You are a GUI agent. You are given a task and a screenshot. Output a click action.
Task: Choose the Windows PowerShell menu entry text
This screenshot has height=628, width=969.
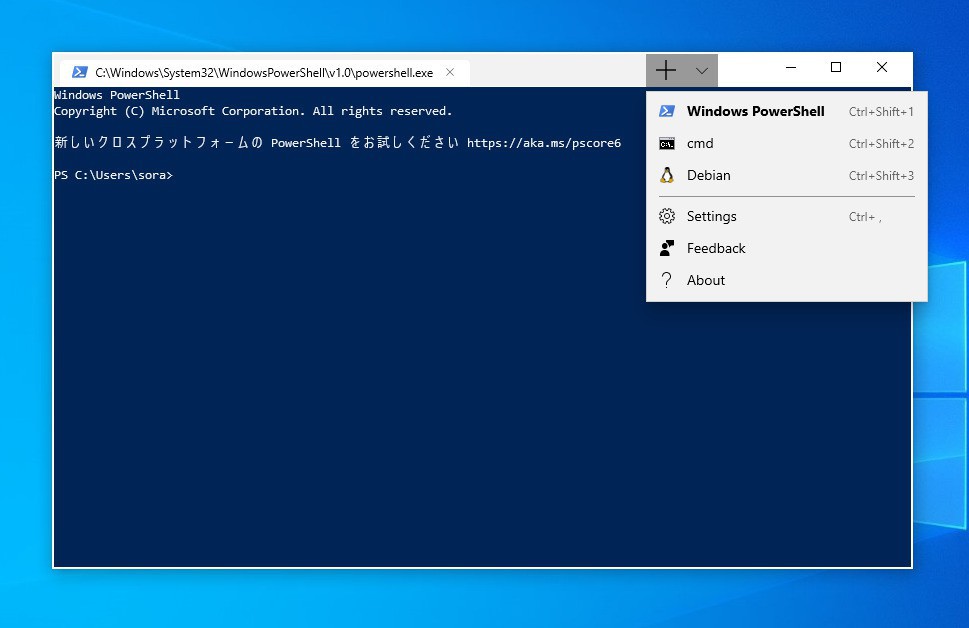pyautogui.click(x=755, y=112)
